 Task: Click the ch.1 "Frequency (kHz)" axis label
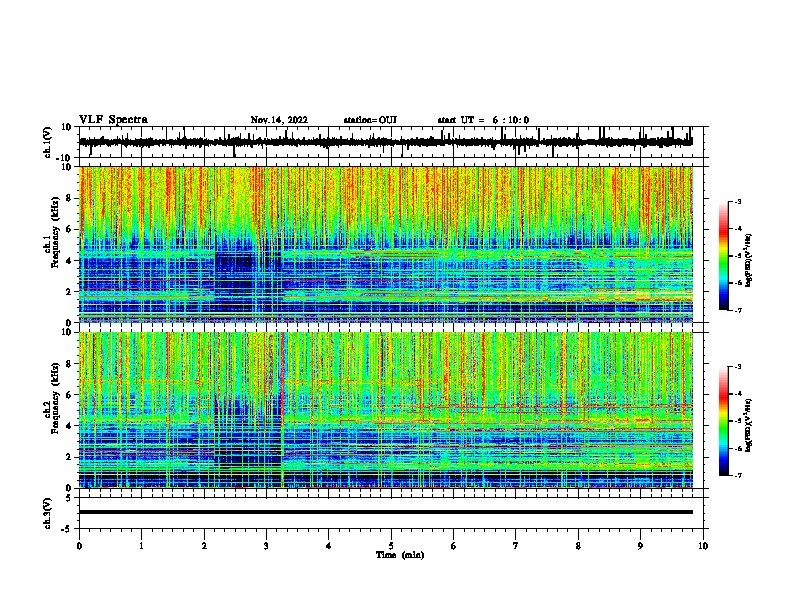click(x=55, y=233)
